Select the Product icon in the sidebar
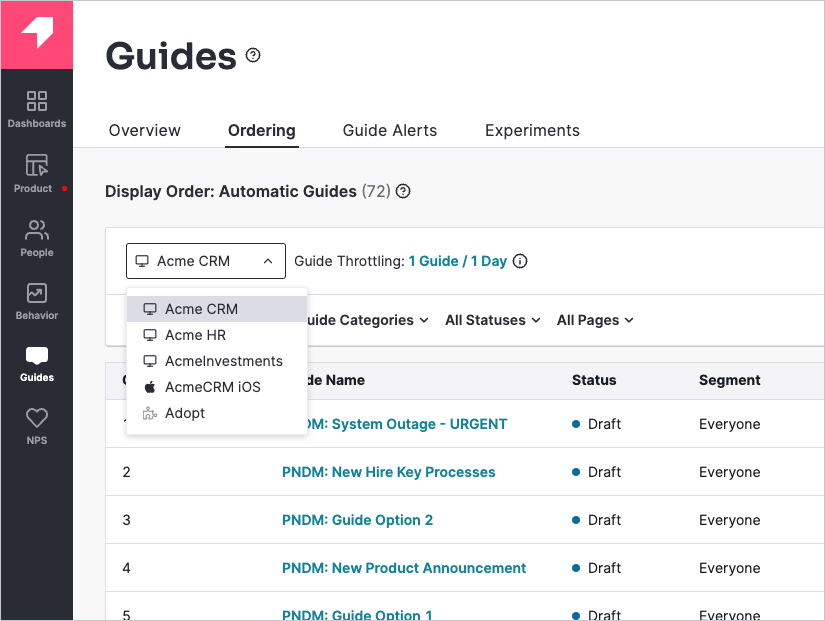The width and height of the screenshot is (825, 621). click(x=36, y=172)
